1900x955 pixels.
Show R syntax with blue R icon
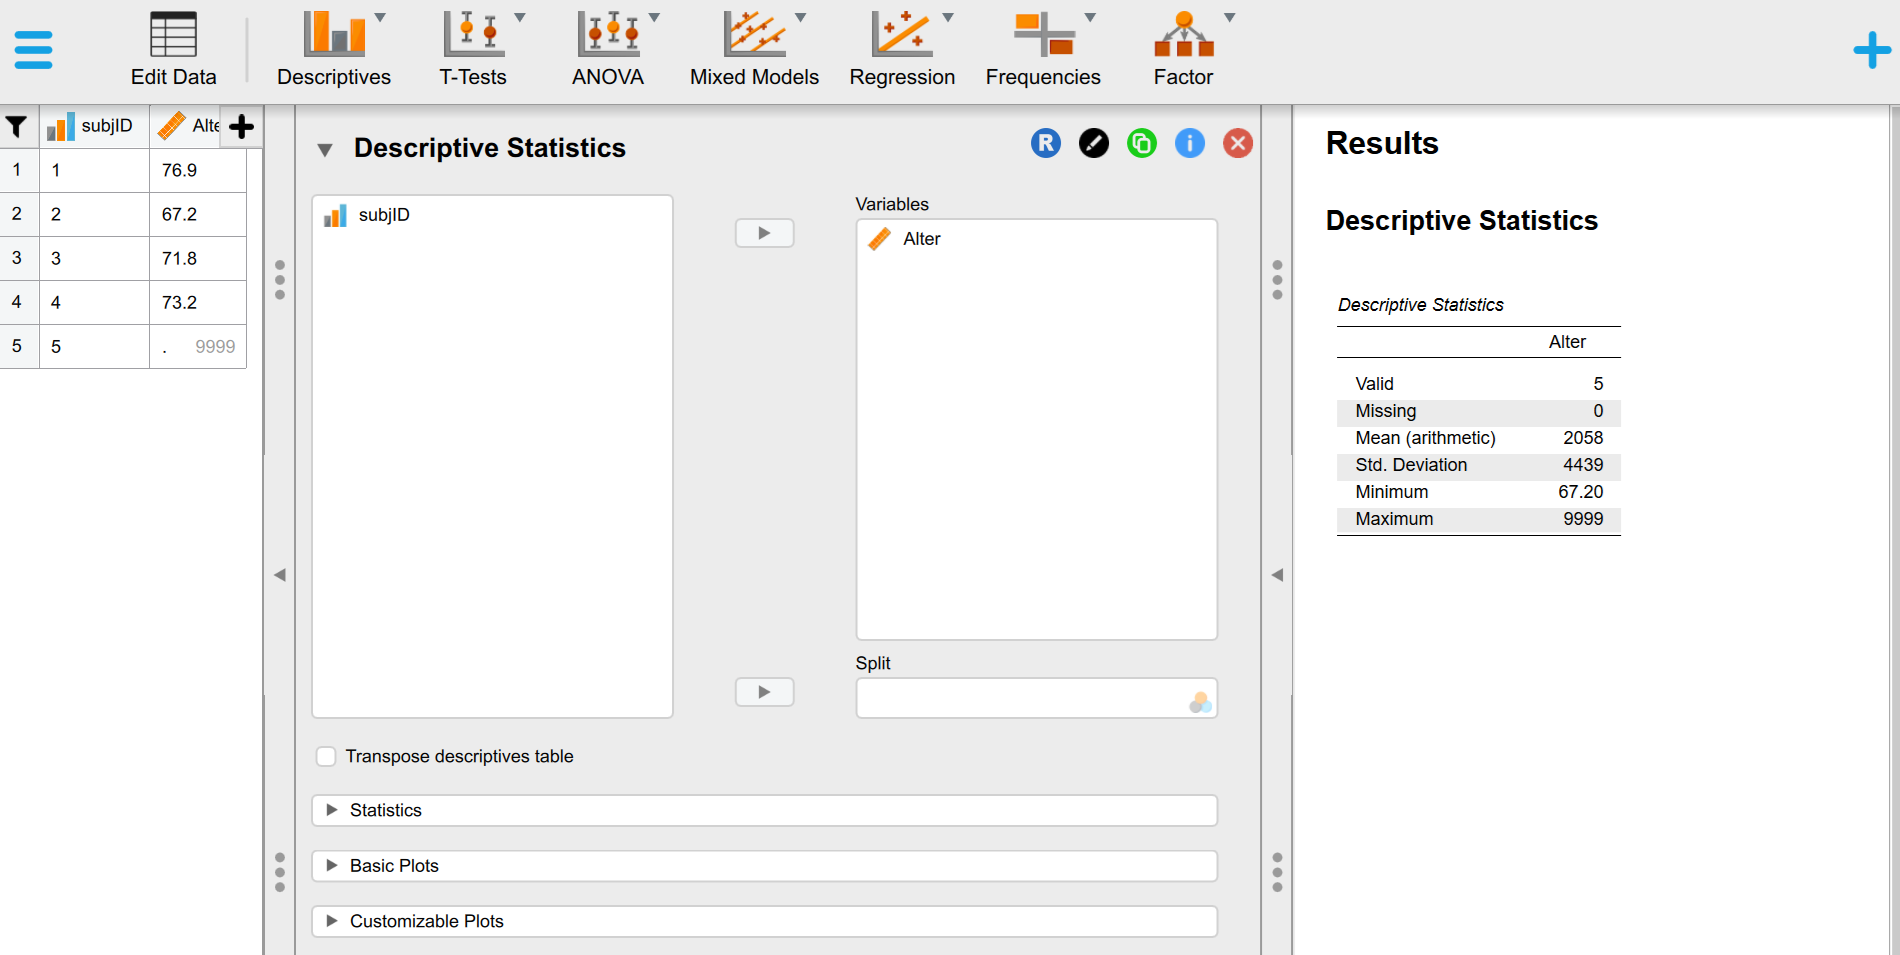pyautogui.click(x=1046, y=143)
